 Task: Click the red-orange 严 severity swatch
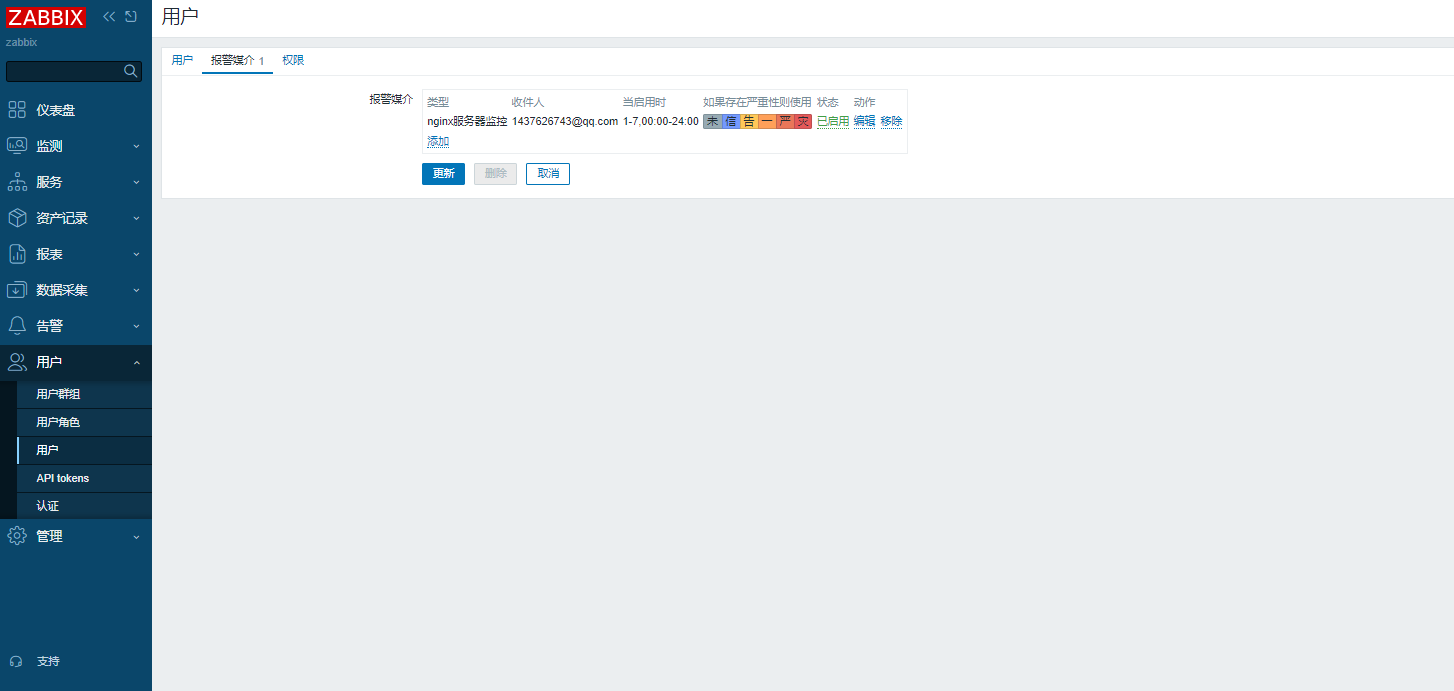[x=784, y=121]
